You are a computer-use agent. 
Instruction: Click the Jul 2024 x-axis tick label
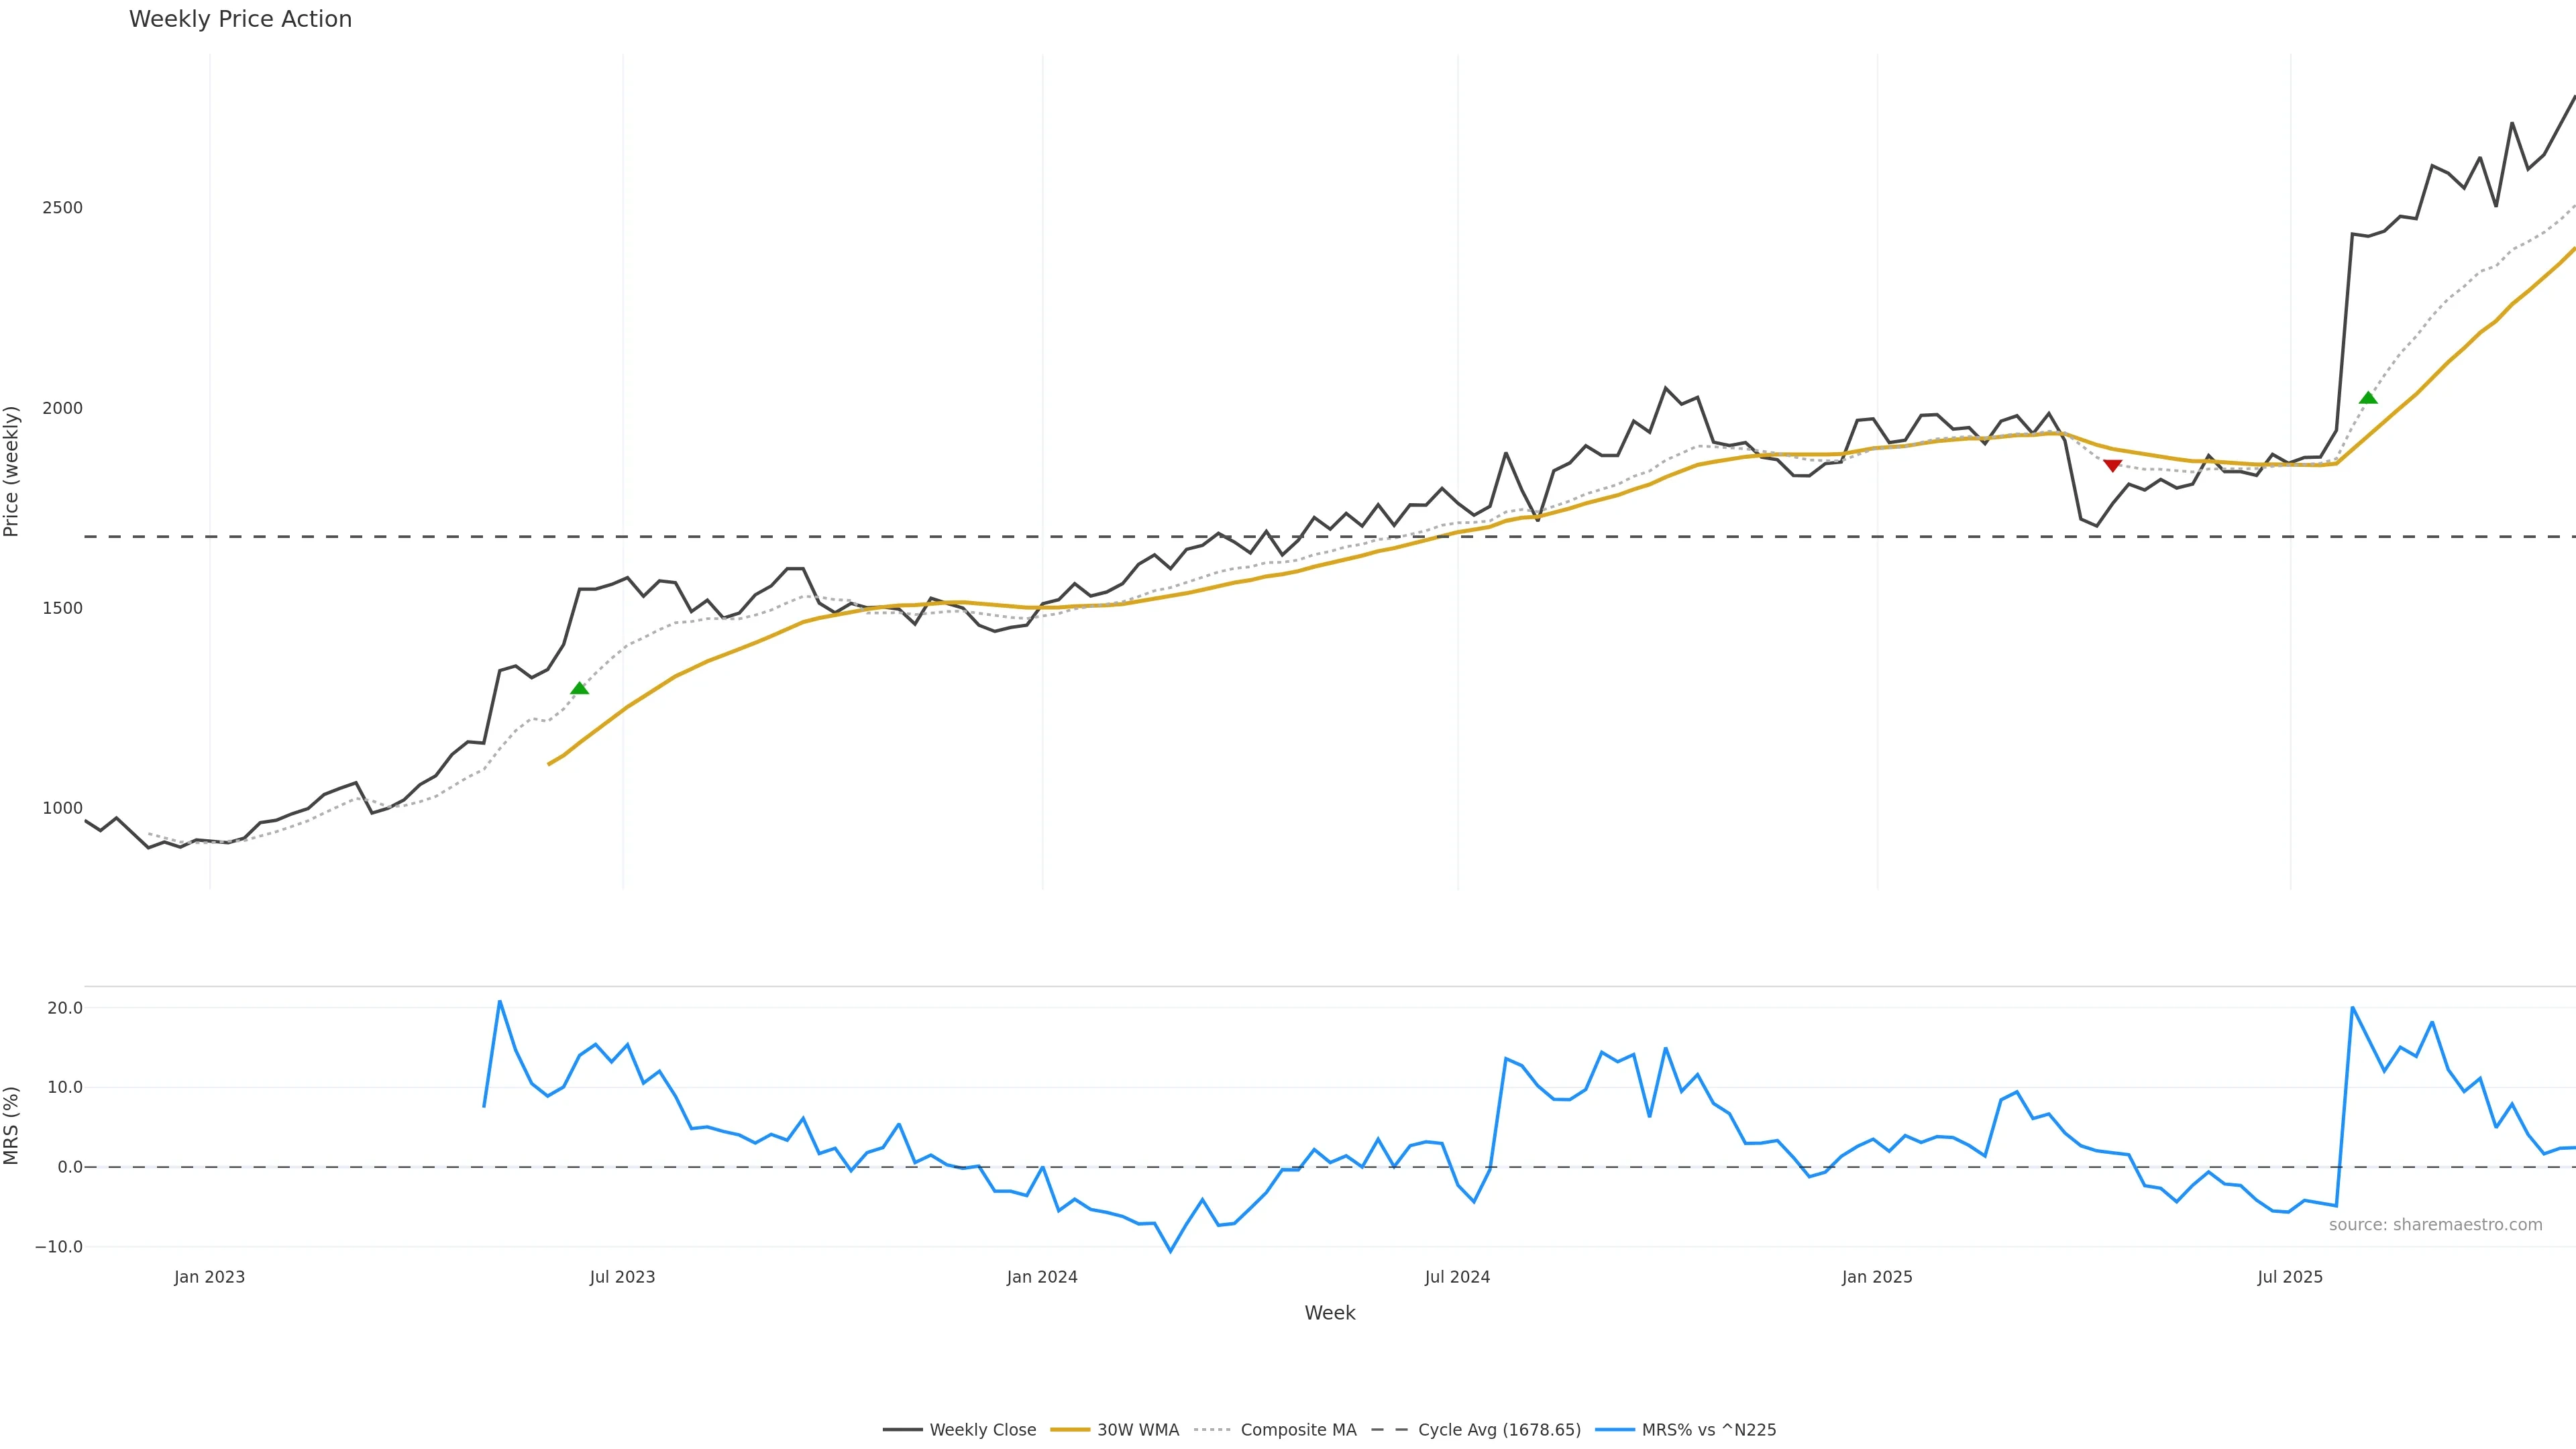1457,1277
